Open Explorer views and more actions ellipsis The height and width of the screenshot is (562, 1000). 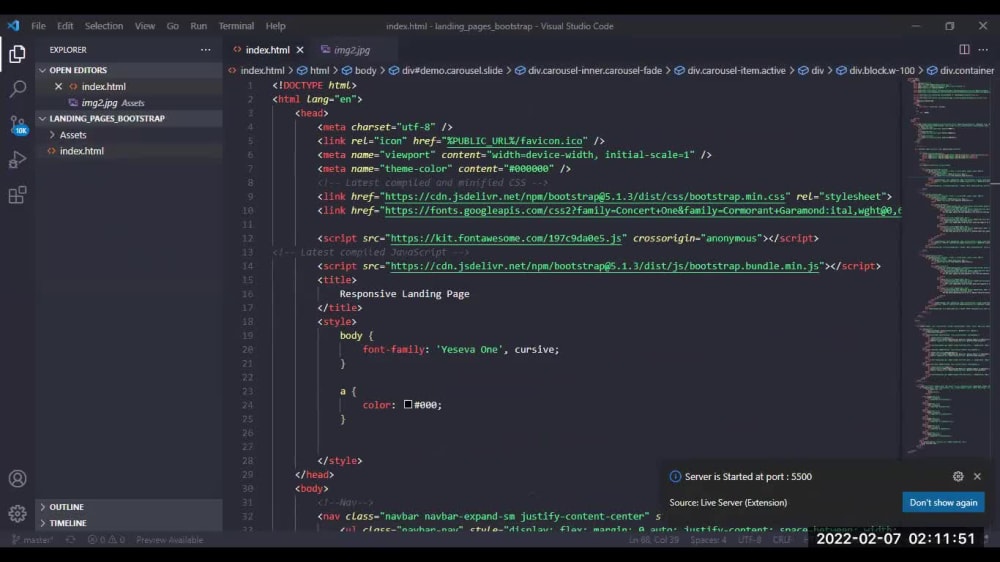205,50
